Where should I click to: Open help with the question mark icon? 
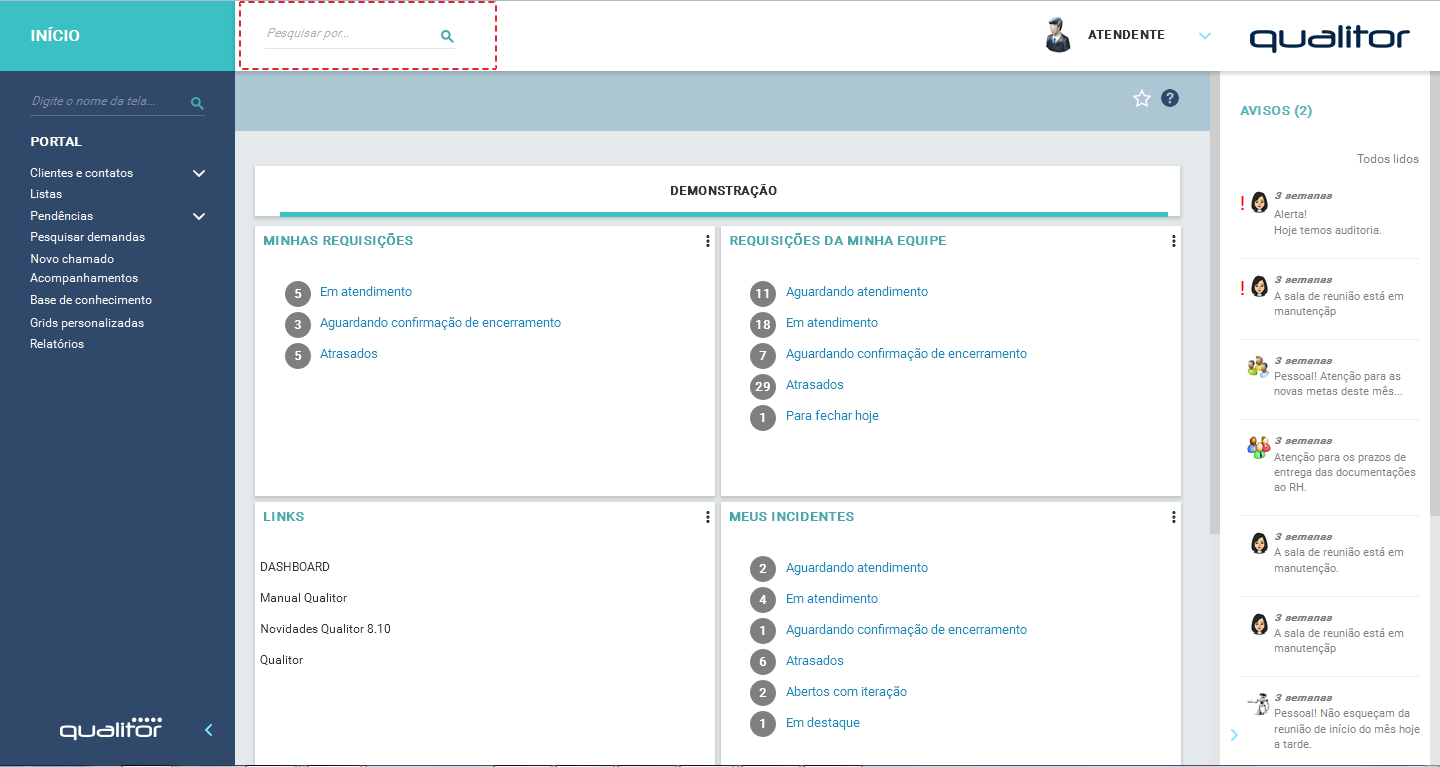(x=1170, y=98)
